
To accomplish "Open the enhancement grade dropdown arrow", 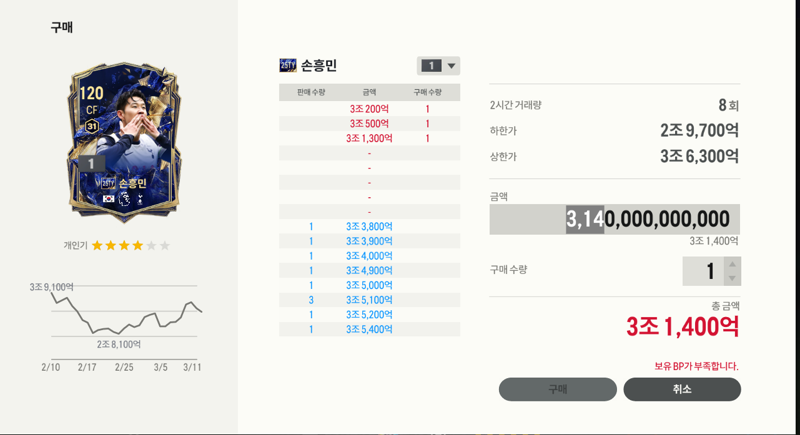I will coord(451,66).
